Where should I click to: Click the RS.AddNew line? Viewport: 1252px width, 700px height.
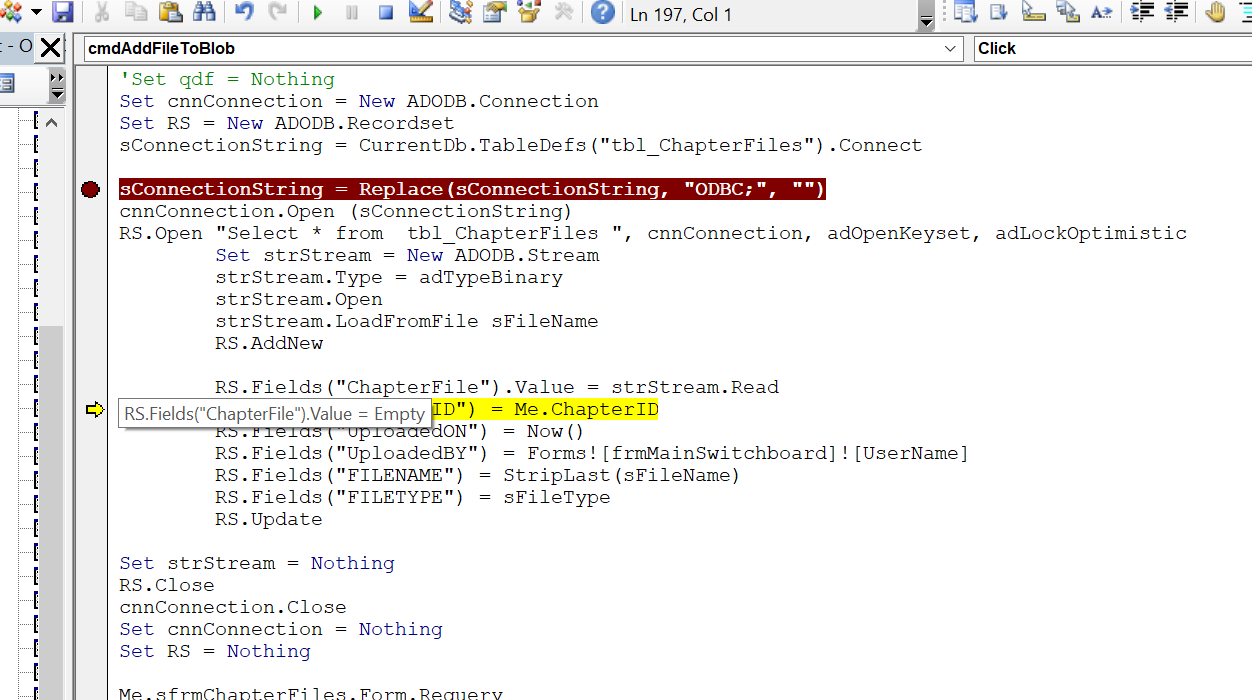pos(269,343)
